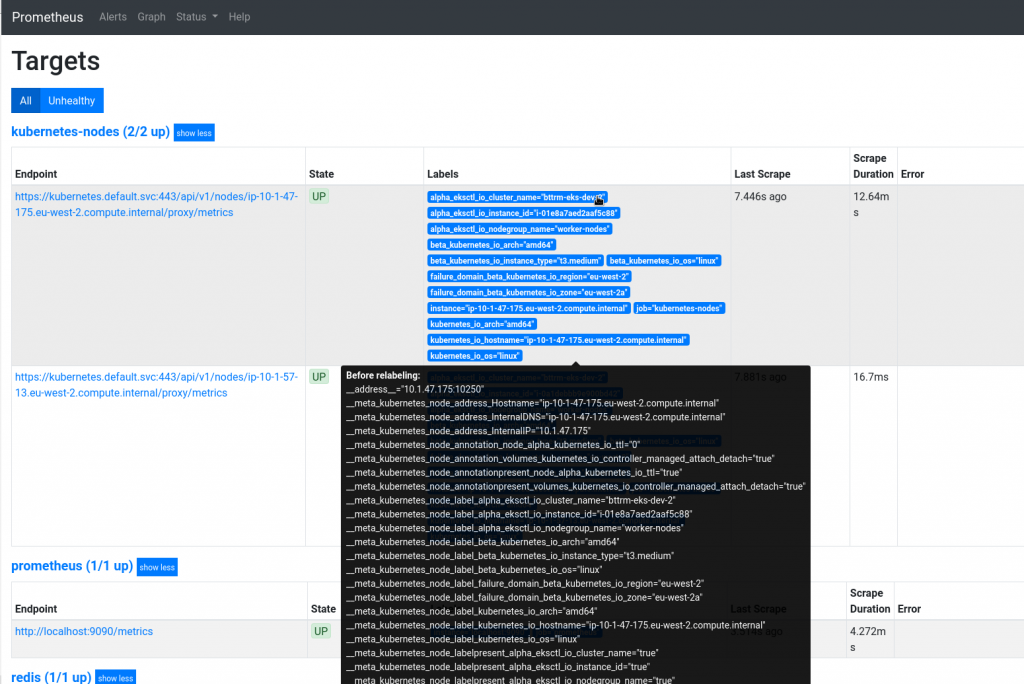Collapse the redis job with show less

[x=115, y=677]
